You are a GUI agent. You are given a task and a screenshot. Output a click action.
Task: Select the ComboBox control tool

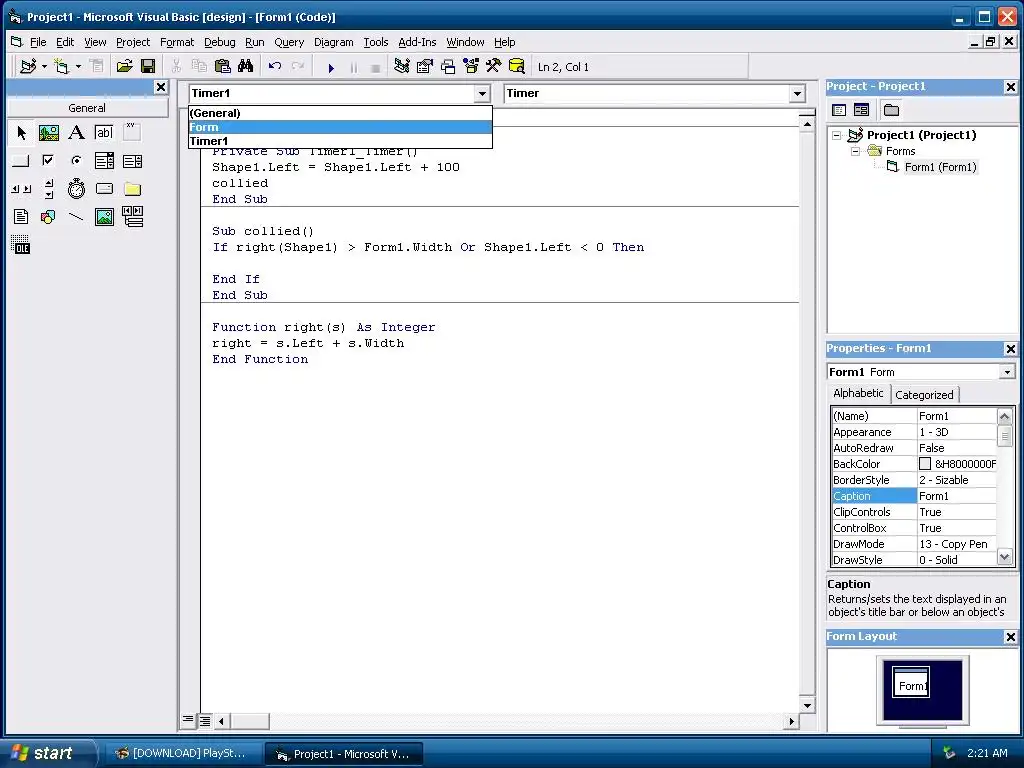[x=104, y=161]
